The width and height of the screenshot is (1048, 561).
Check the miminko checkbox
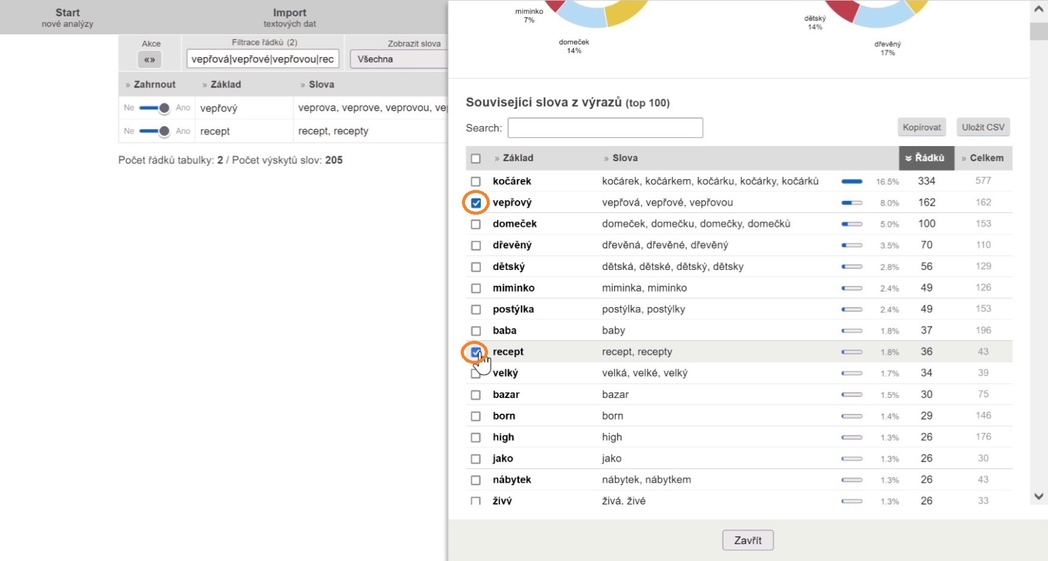click(476, 288)
